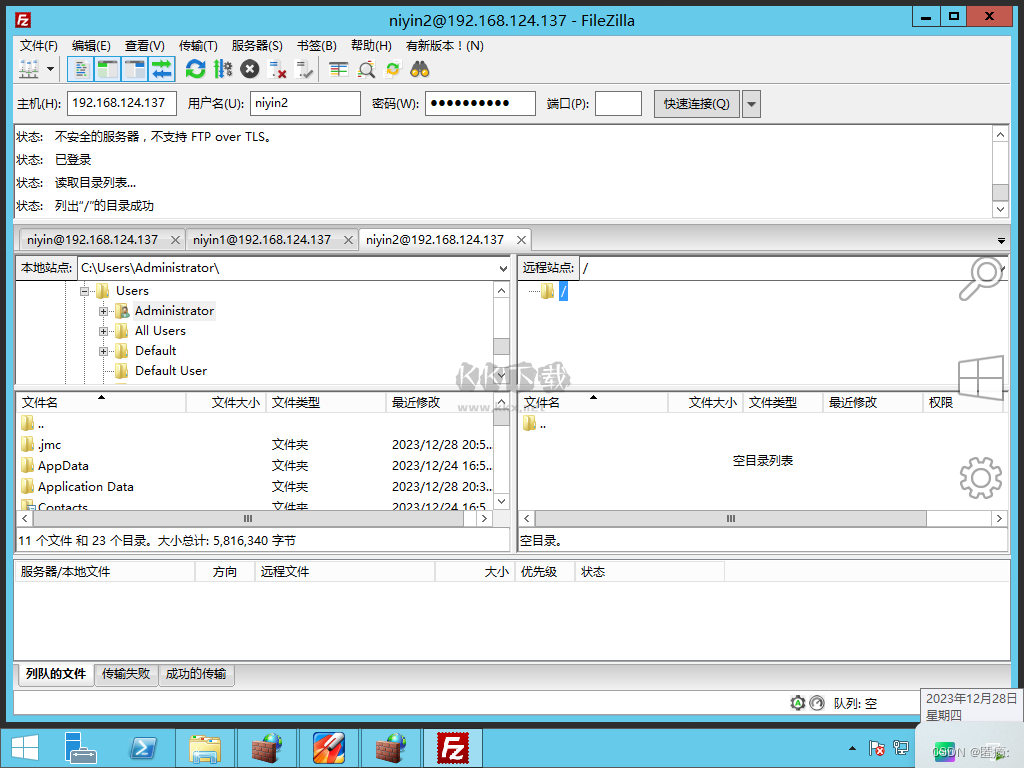Open the 文件(F) menu
This screenshot has height=768, width=1024.
39,46
